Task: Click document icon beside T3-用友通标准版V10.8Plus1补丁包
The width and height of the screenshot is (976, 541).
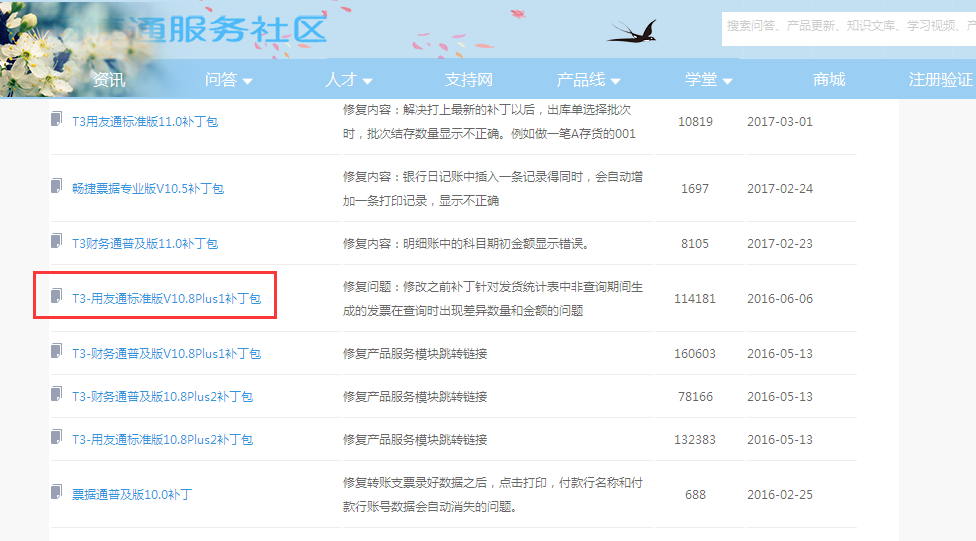Action: click(57, 297)
